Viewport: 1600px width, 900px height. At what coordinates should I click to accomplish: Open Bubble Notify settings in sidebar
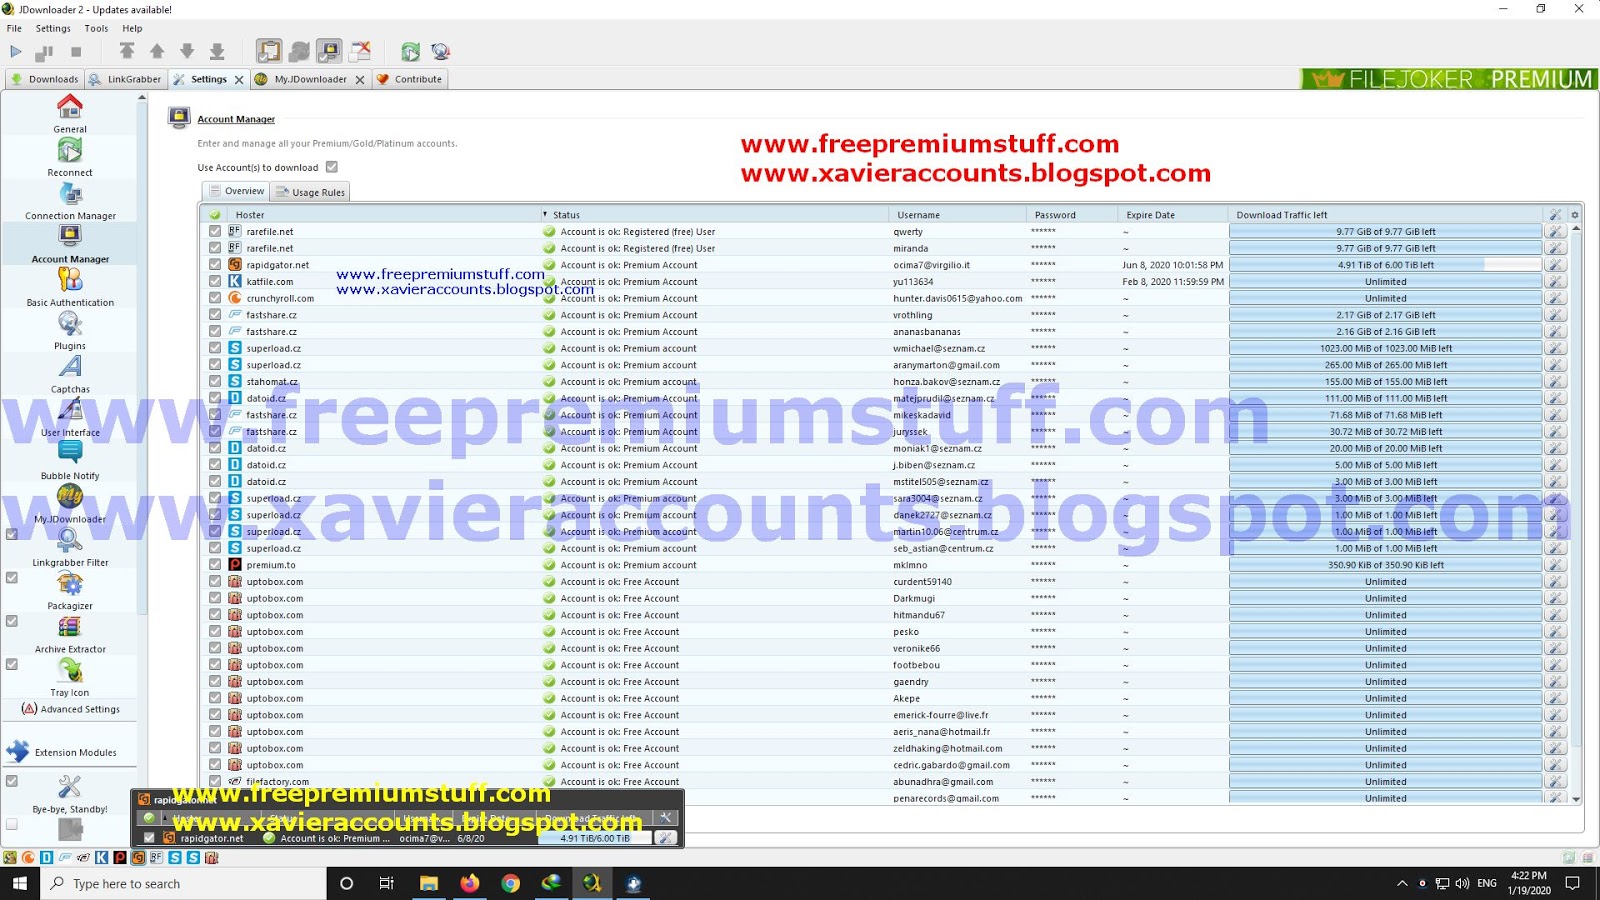[70, 460]
